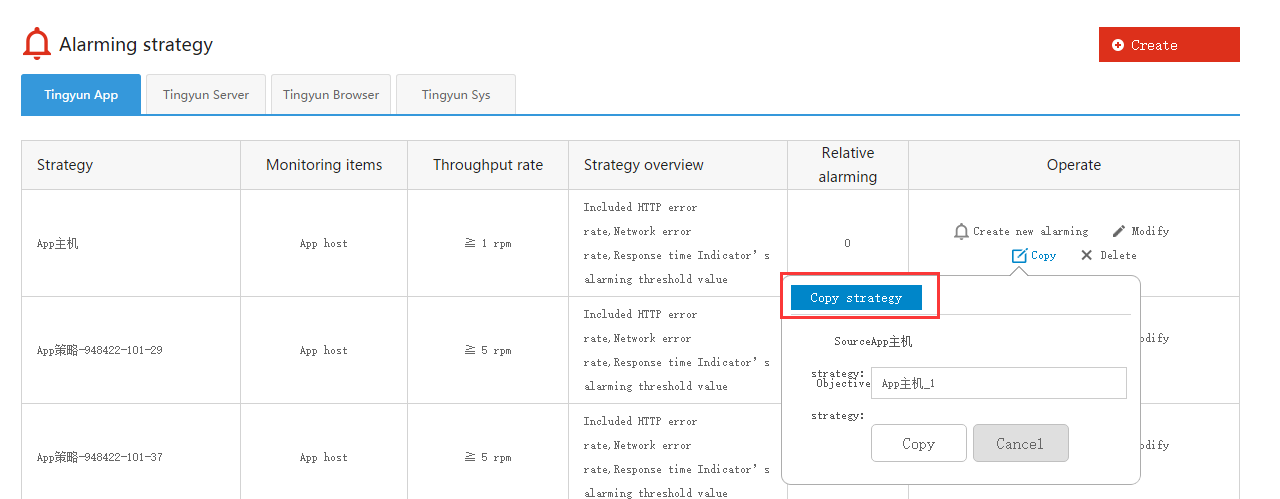Click the Throughput rate column header
Screen dimensions: 1280x499
[x=488, y=165]
